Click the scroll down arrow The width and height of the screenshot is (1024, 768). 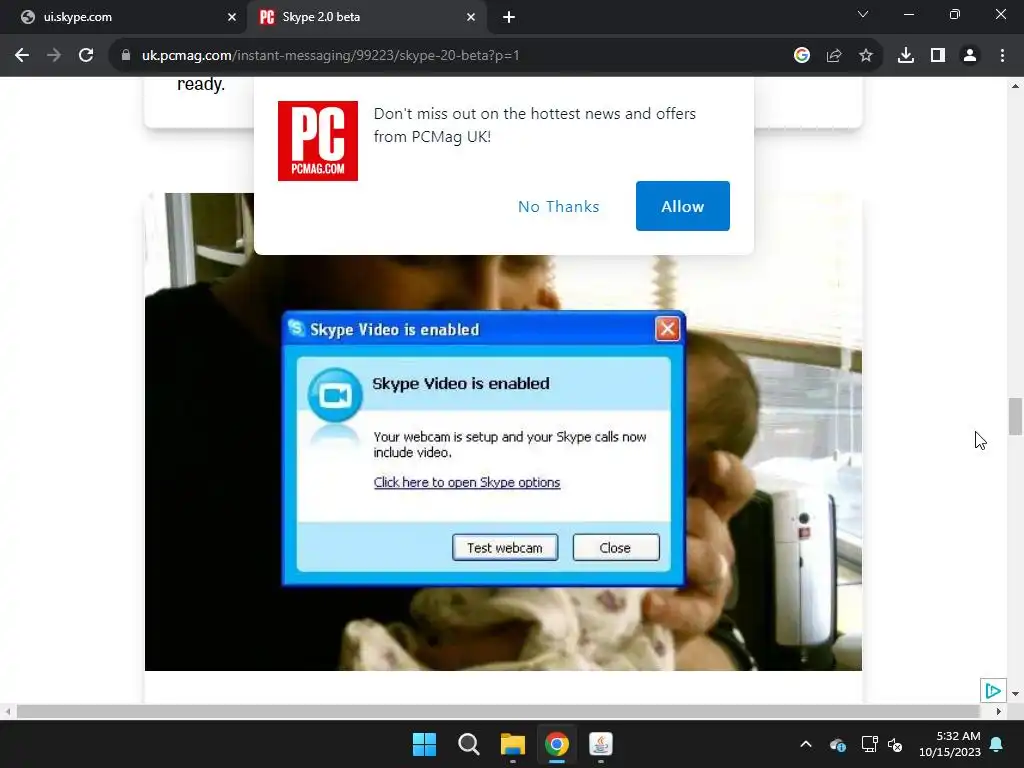[1015, 694]
